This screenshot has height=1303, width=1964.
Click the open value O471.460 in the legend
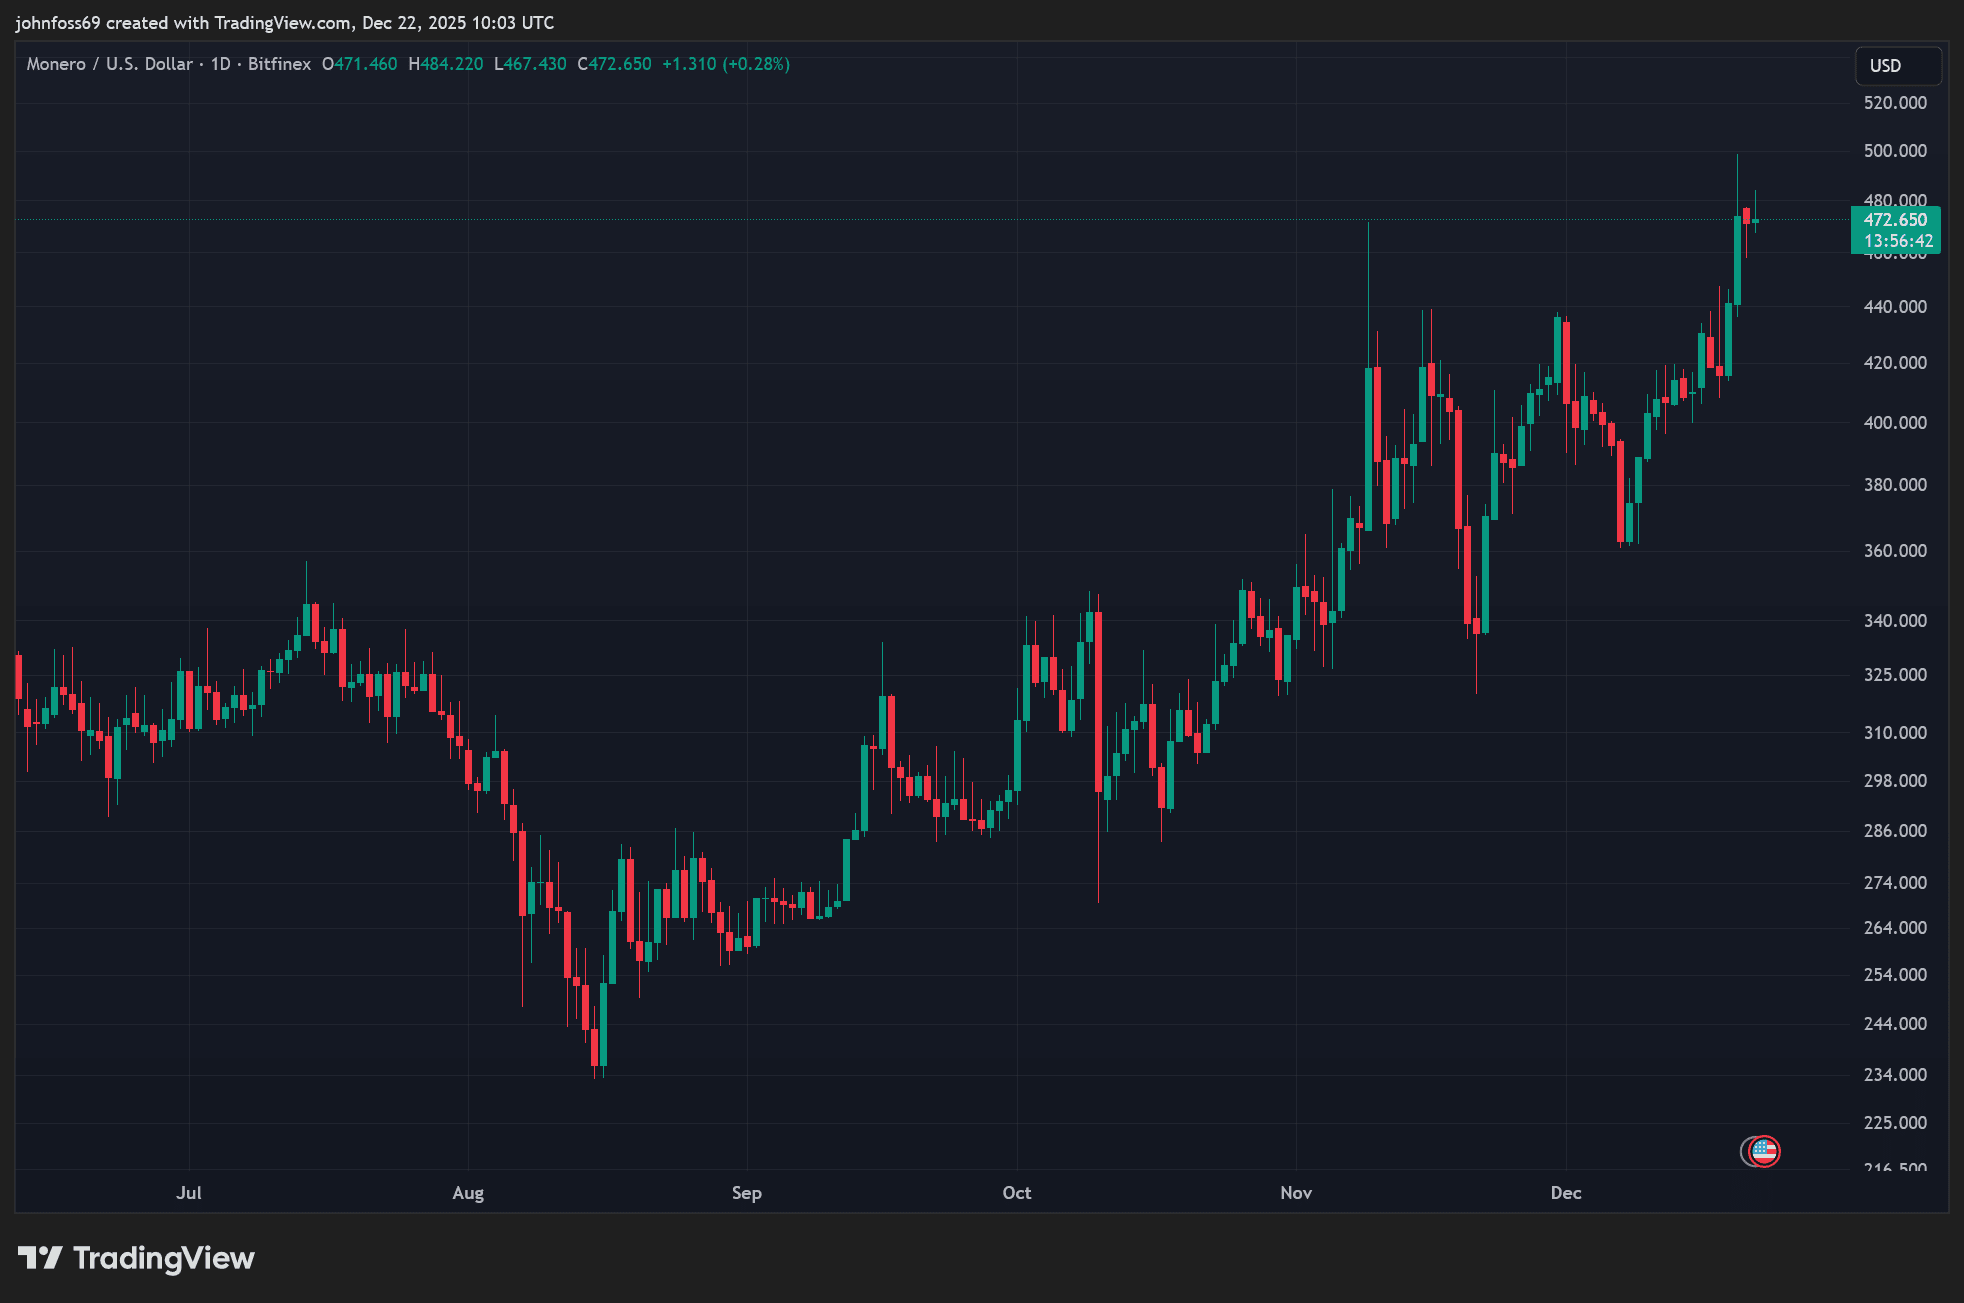[x=360, y=64]
